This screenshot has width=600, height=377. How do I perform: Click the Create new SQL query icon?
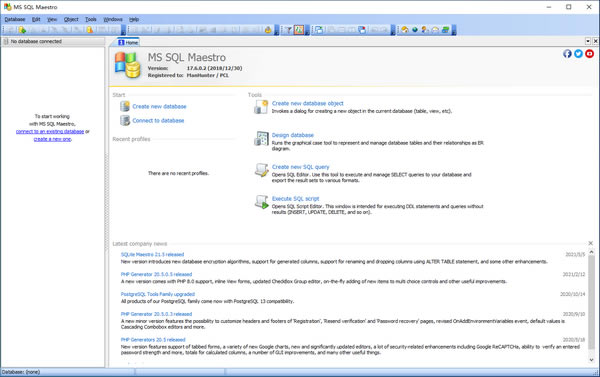261,170
